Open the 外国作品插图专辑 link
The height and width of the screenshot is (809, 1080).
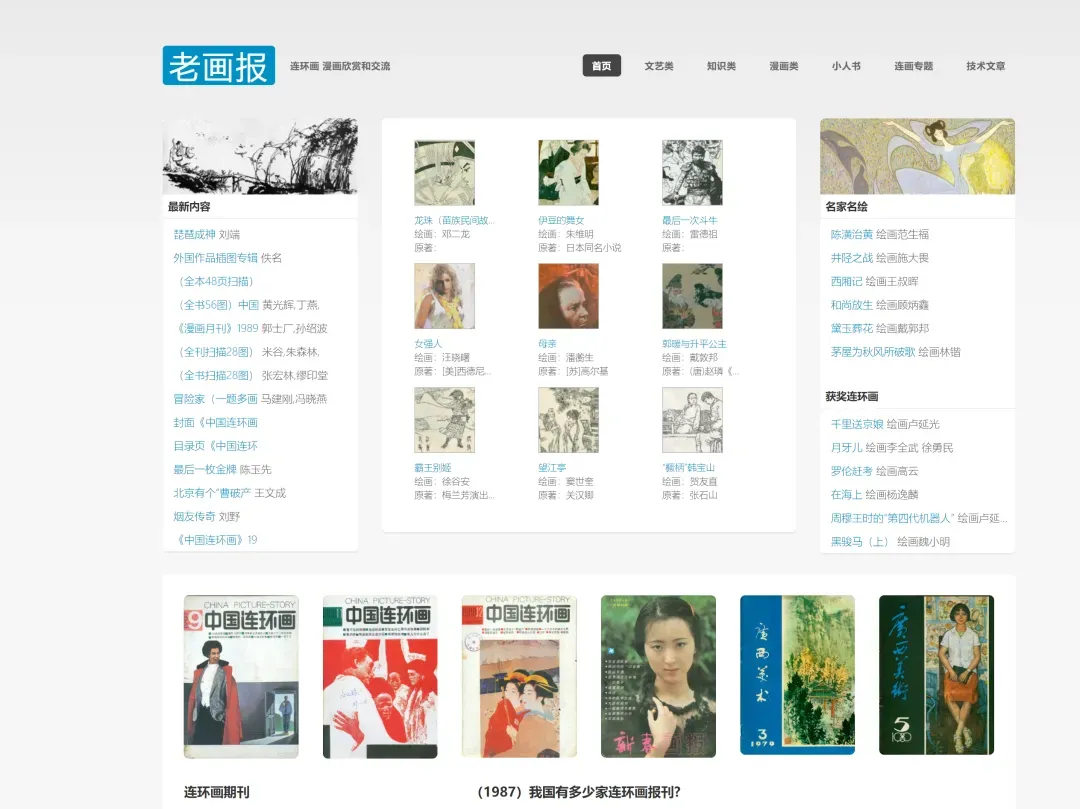(x=215, y=258)
